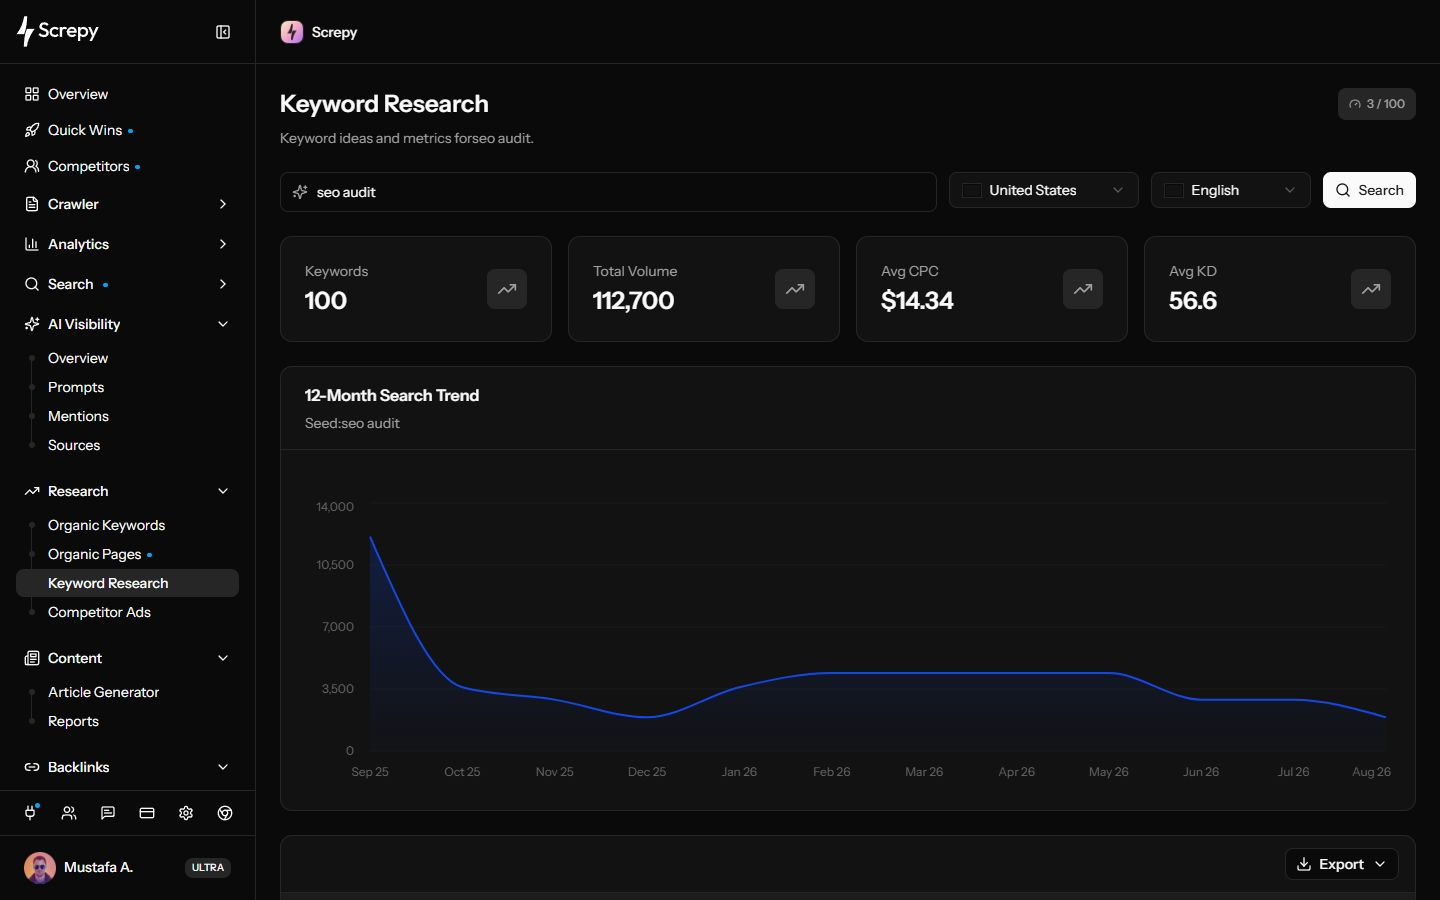This screenshot has width=1440, height=900.
Task: Open Prompts under AI Visibility
Action: point(76,387)
